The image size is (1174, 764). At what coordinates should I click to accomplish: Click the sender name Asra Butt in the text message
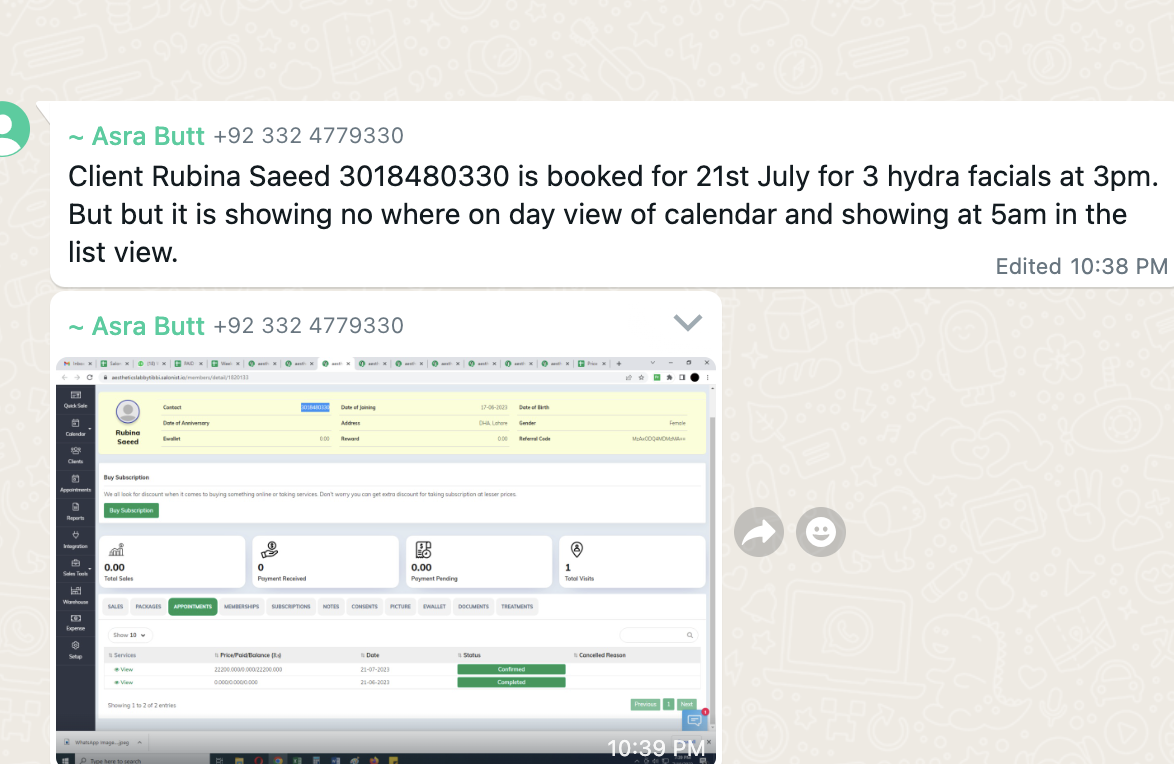click(147, 136)
